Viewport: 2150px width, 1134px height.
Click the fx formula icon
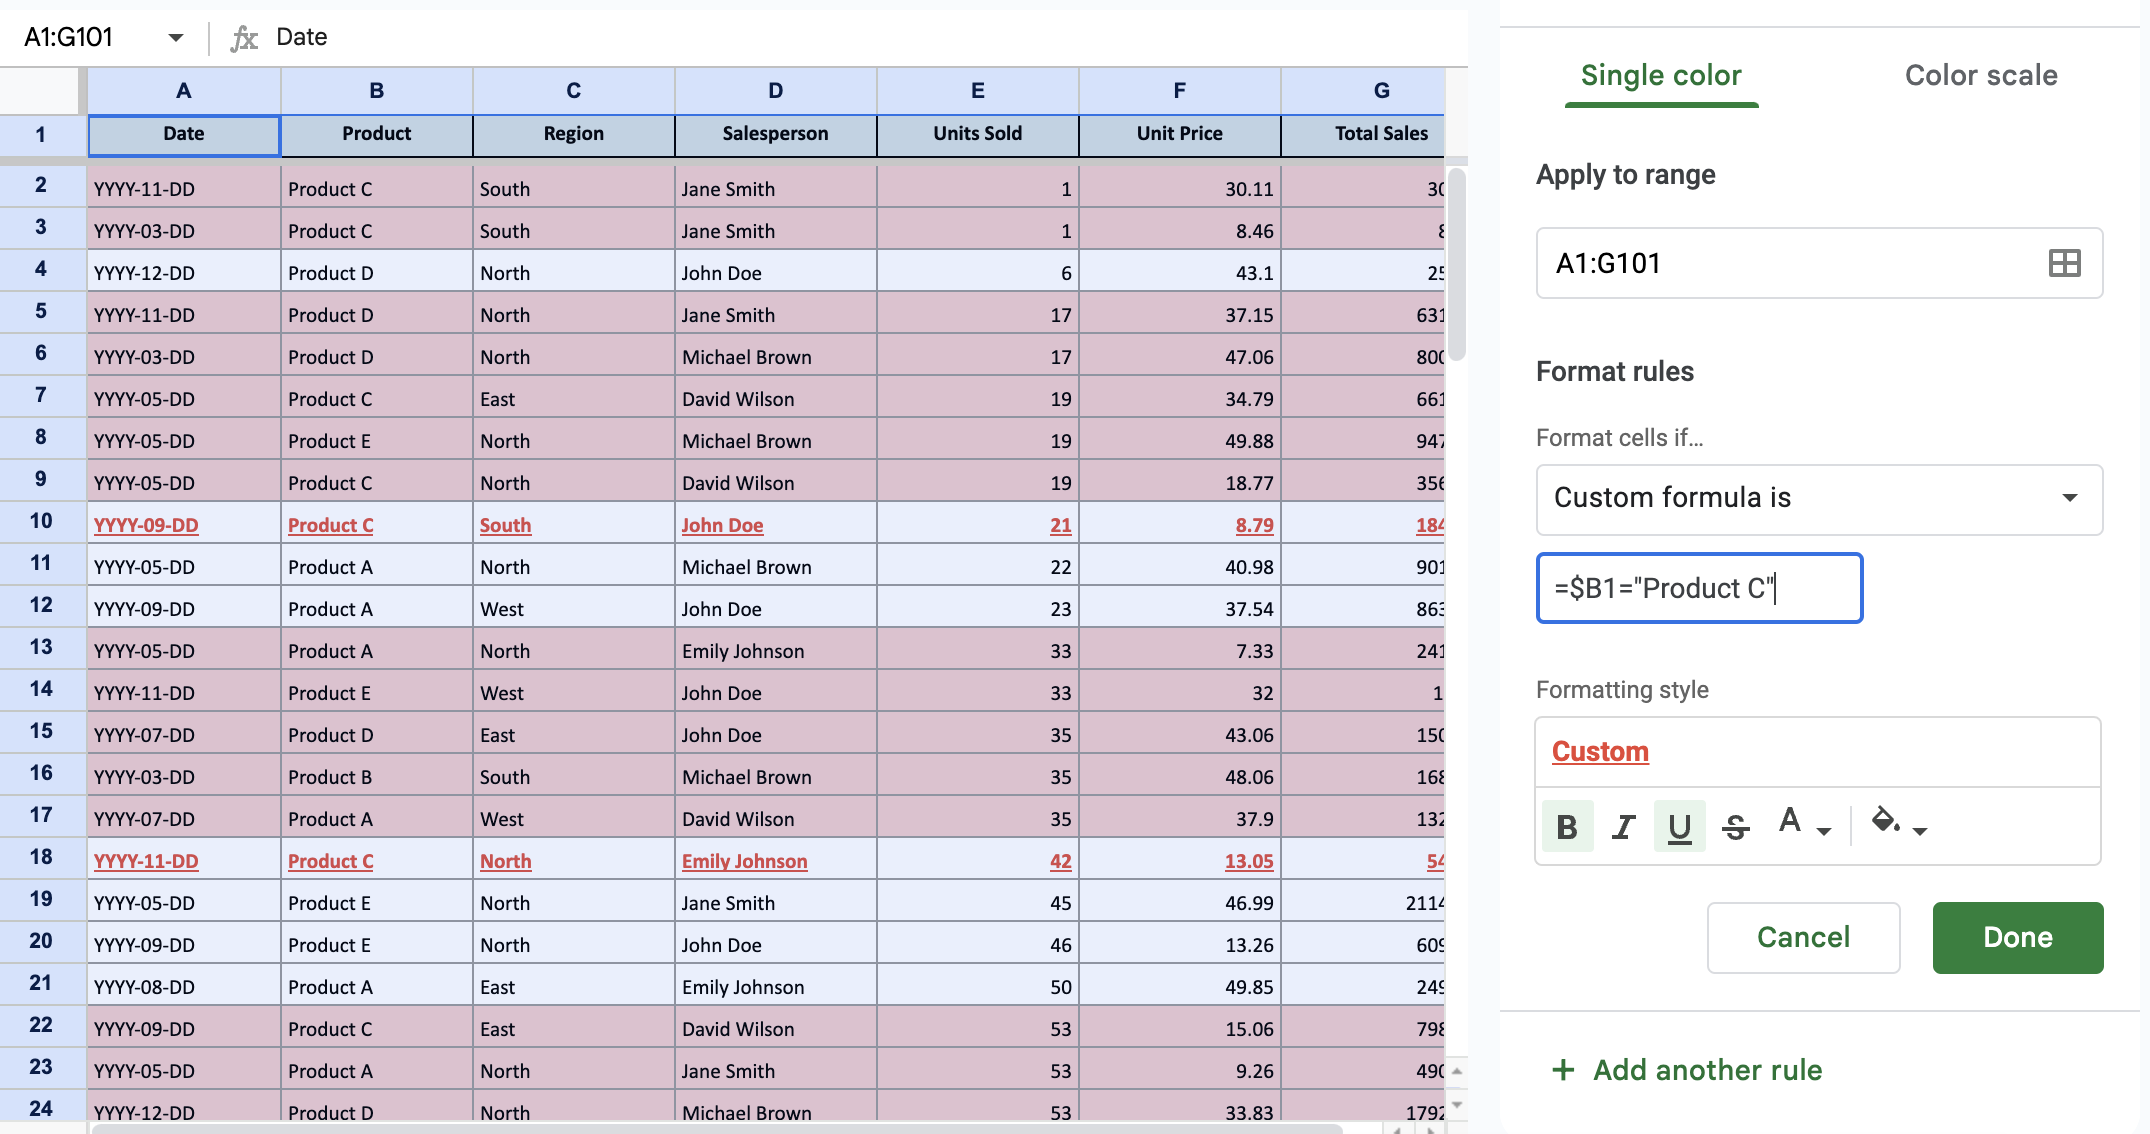point(243,38)
